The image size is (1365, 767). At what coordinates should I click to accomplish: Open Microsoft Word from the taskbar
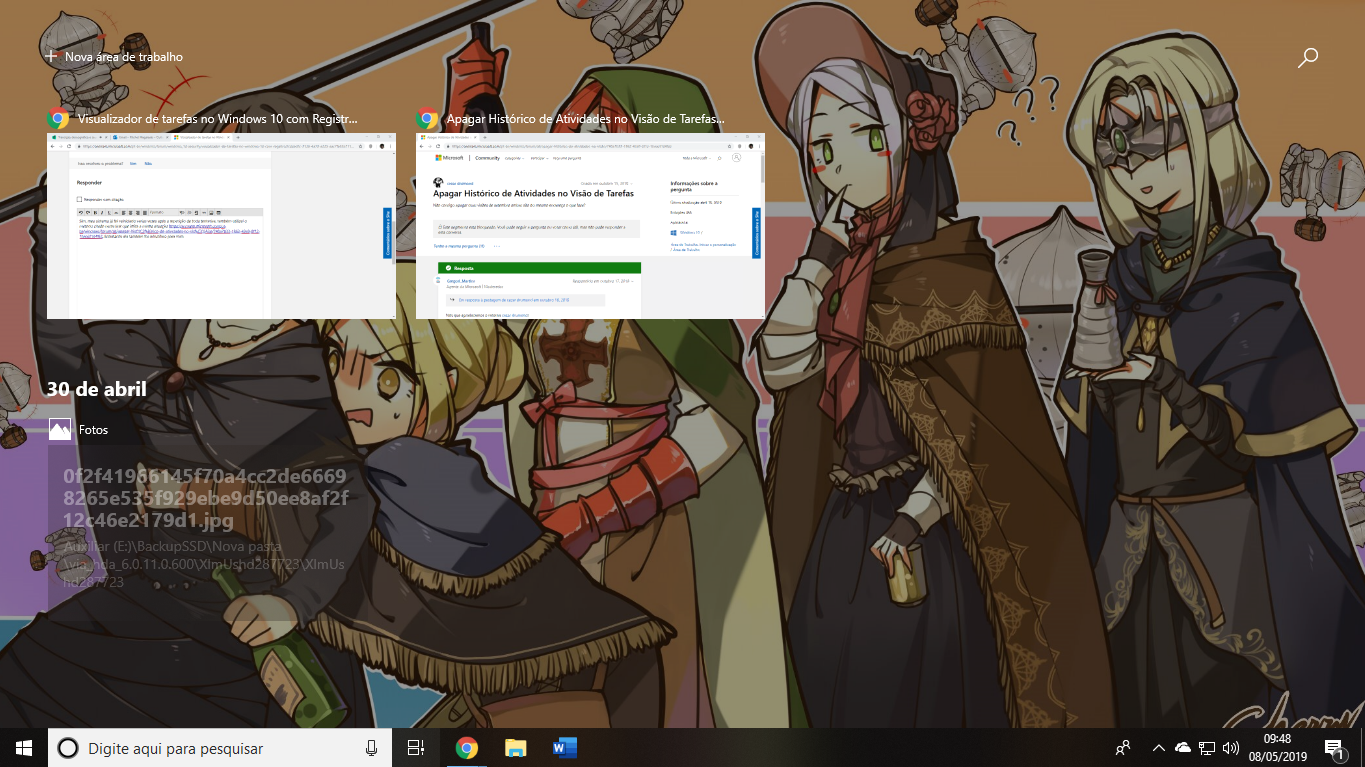564,748
